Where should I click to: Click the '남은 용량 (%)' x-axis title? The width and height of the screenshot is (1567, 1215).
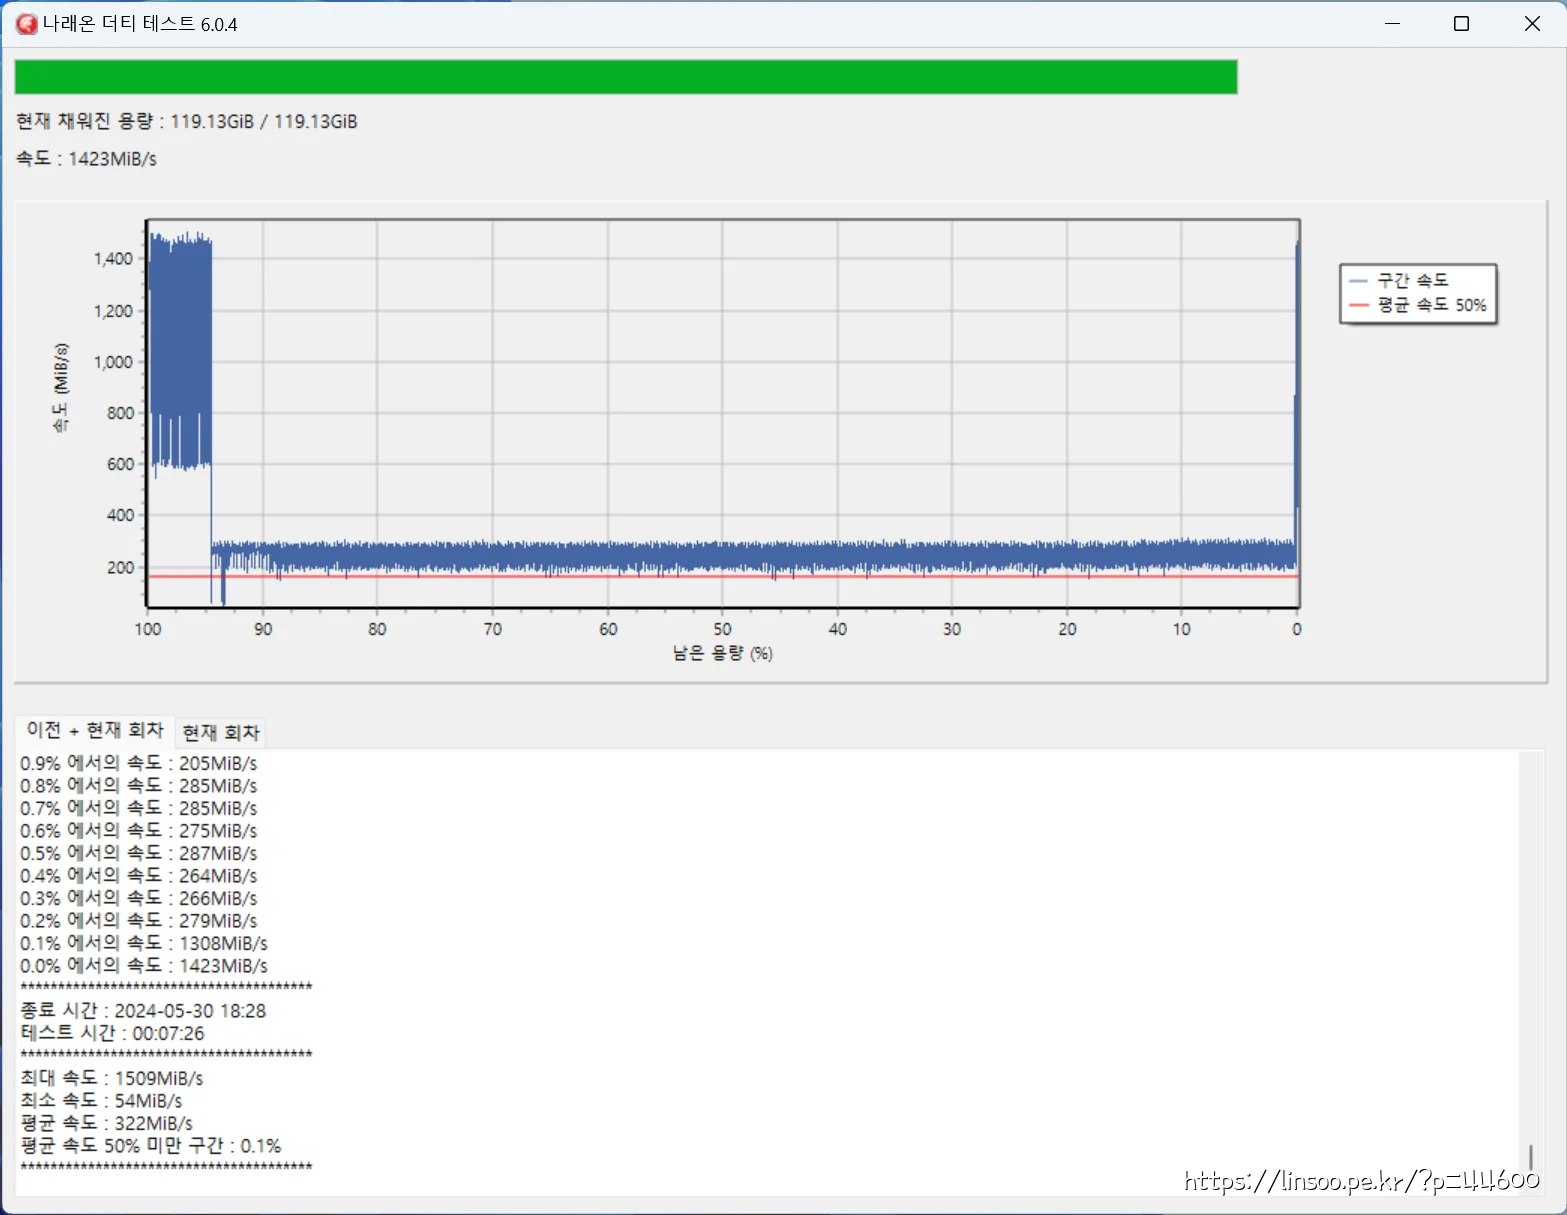(x=722, y=653)
